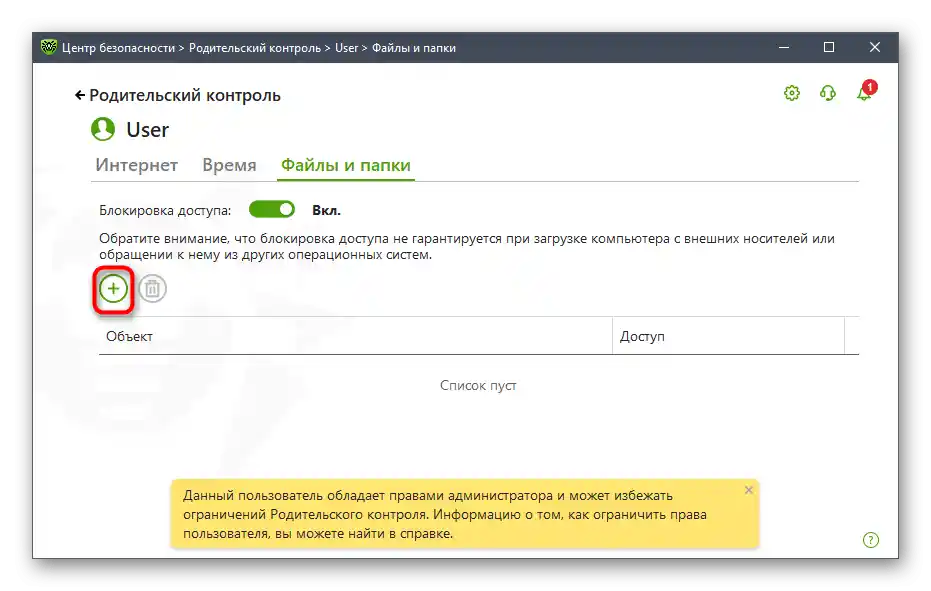
Task: Click the User name heading
Action: tap(147, 129)
